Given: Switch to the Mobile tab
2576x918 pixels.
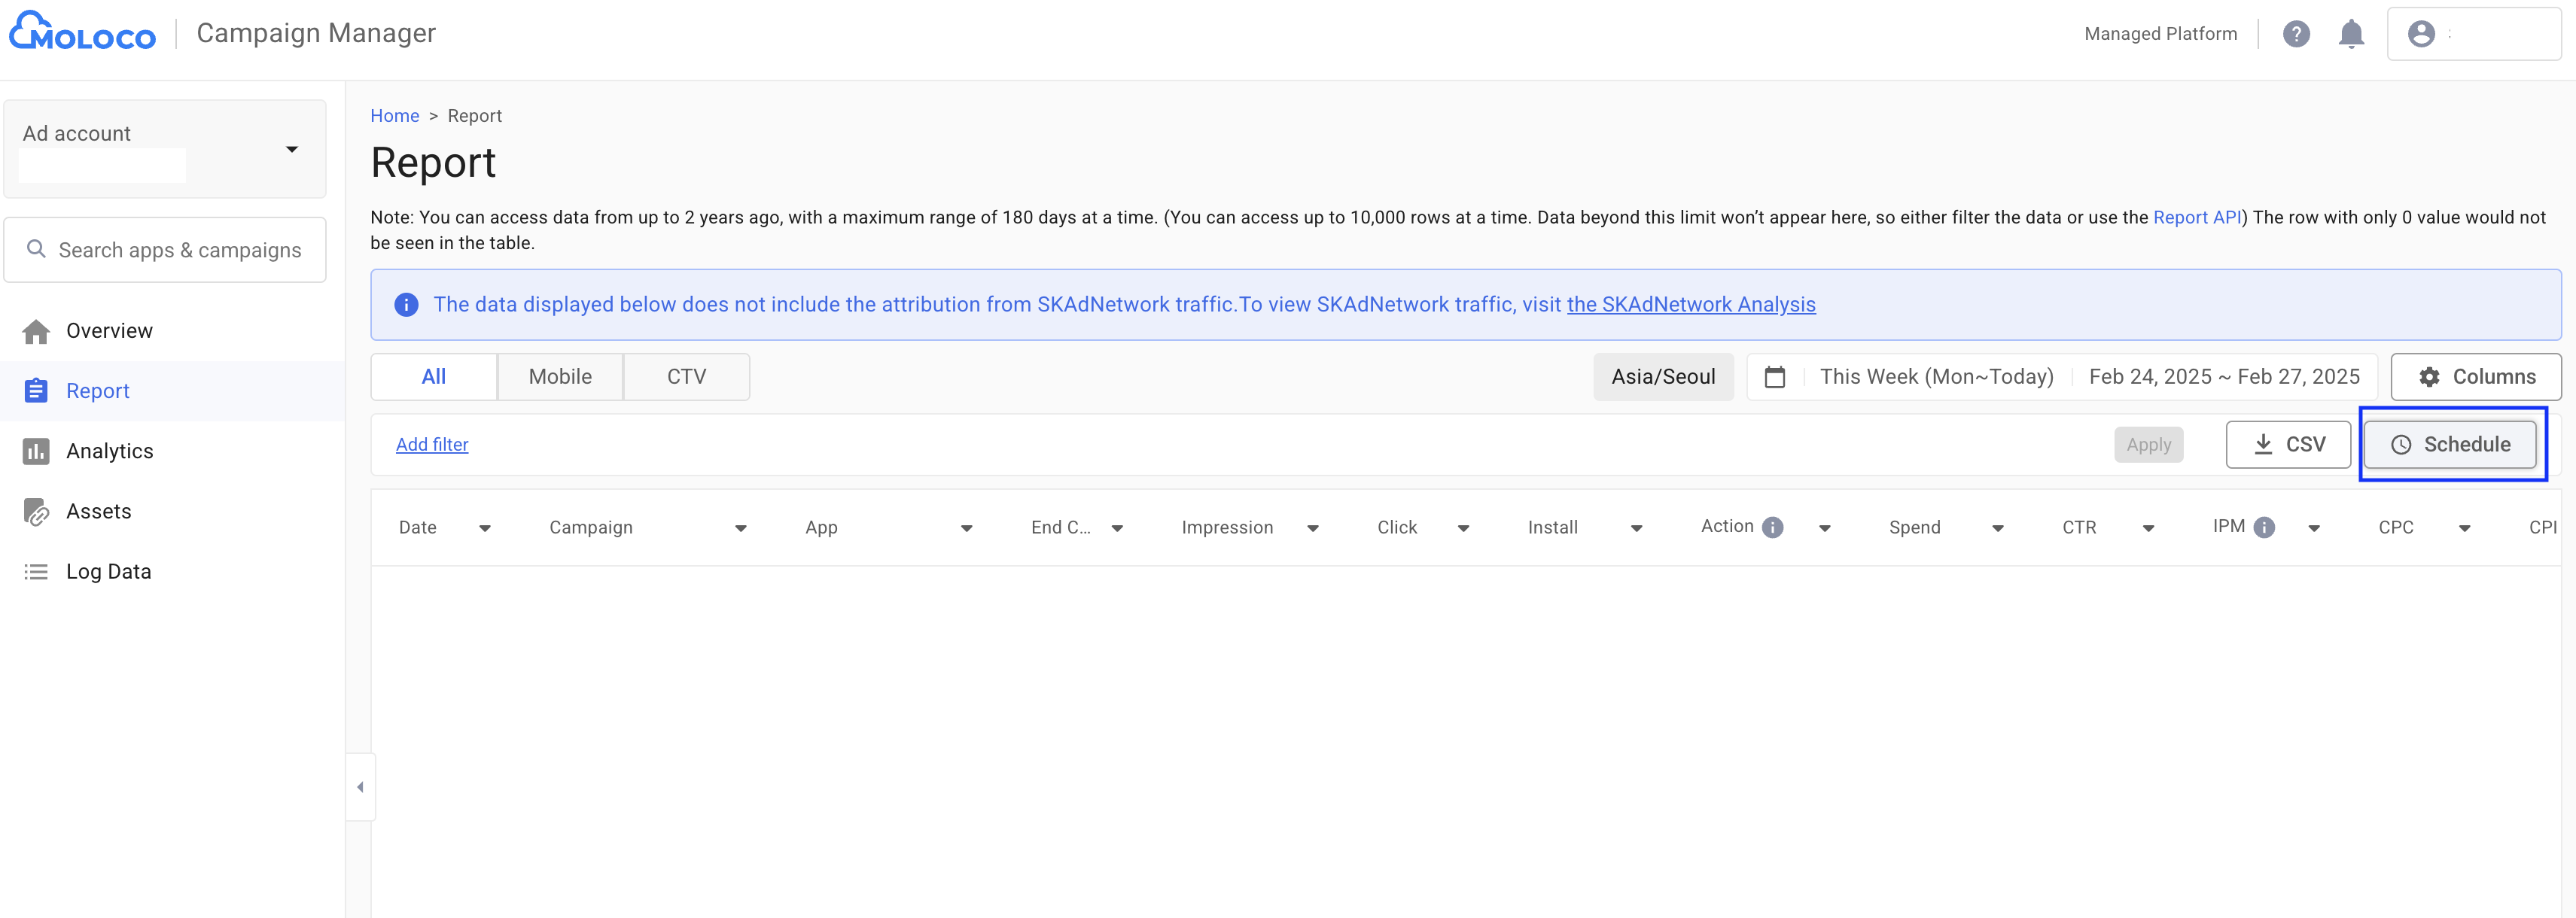Looking at the screenshot, I should pos(560,376).
